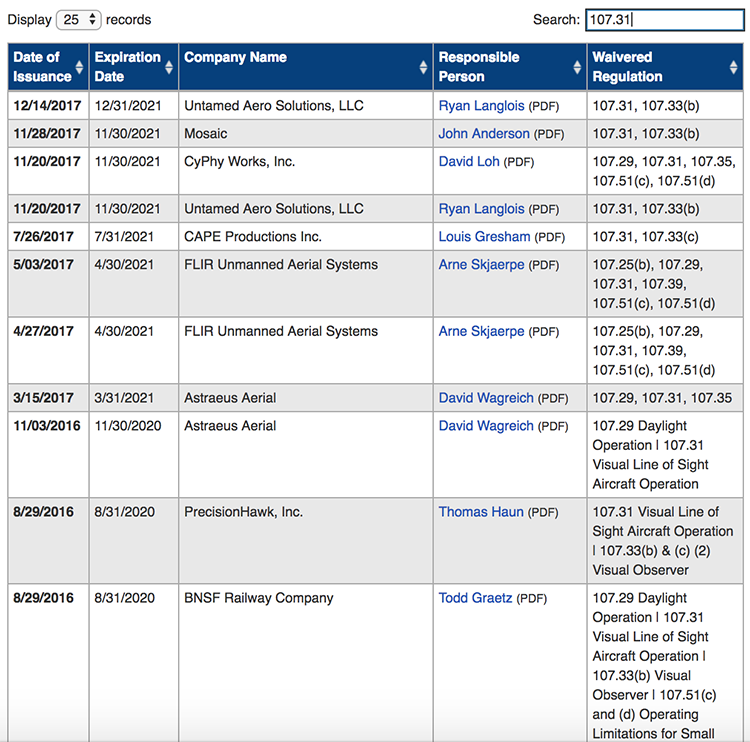Select the 12/14/2017 issuance date cell

point(48,105)
